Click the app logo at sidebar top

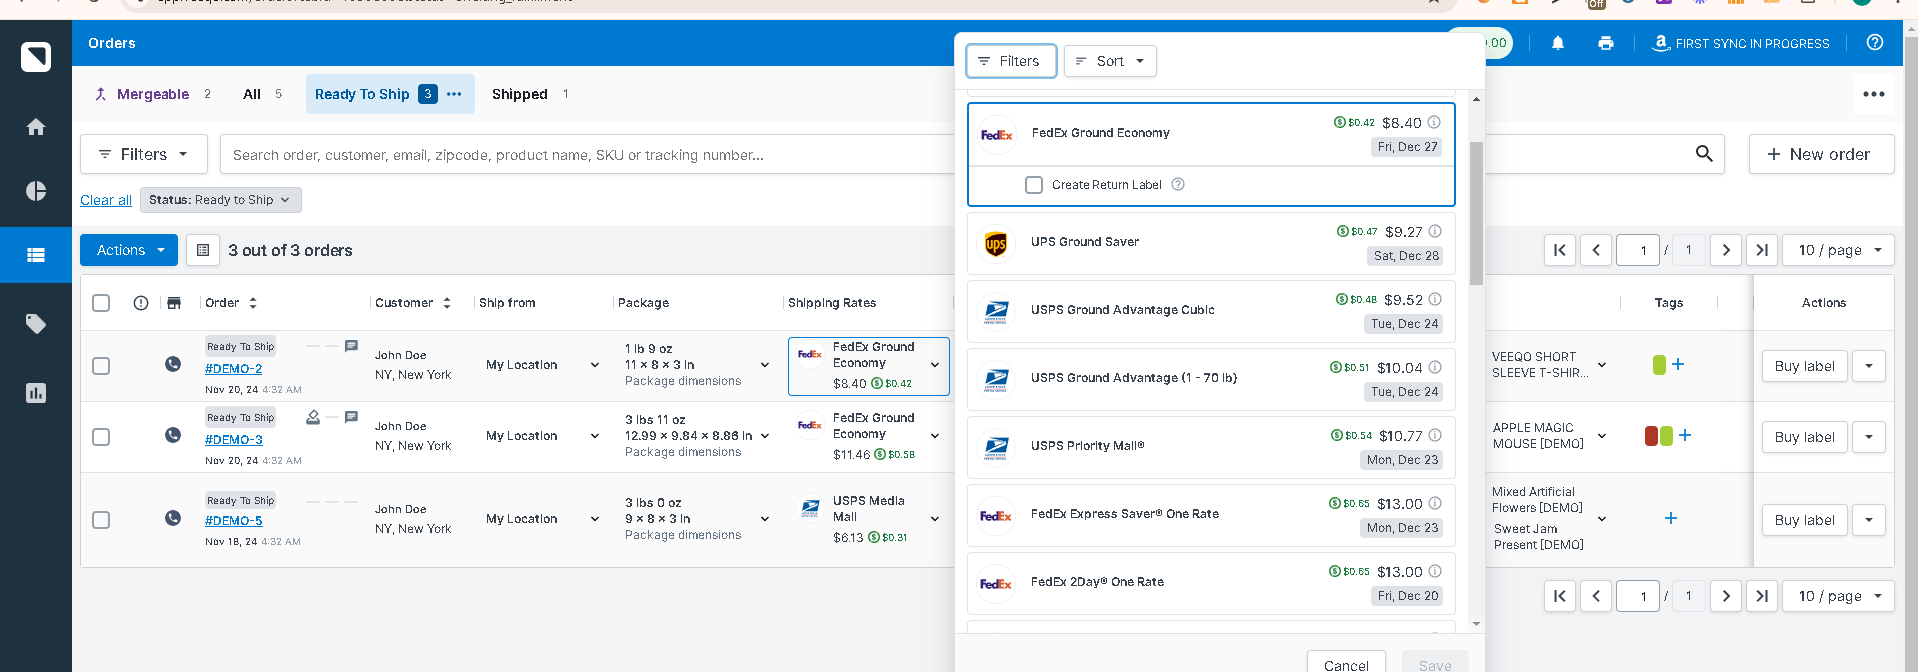pos(36,57)
